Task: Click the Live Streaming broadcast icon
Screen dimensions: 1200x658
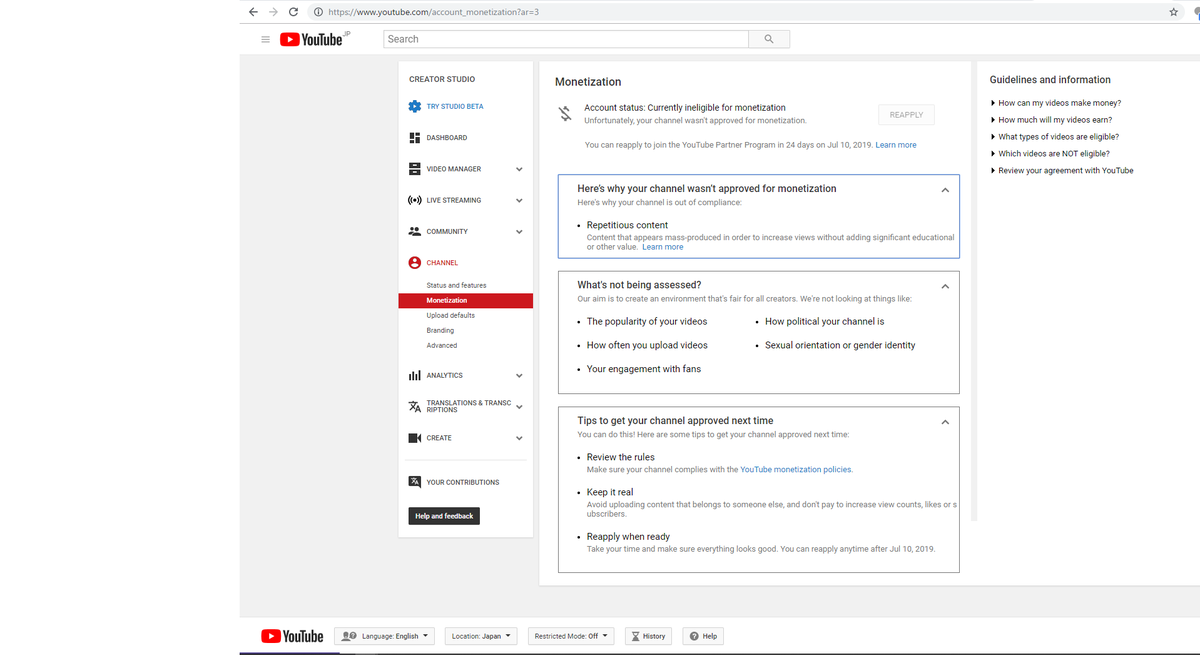Action: click(414, 200)
